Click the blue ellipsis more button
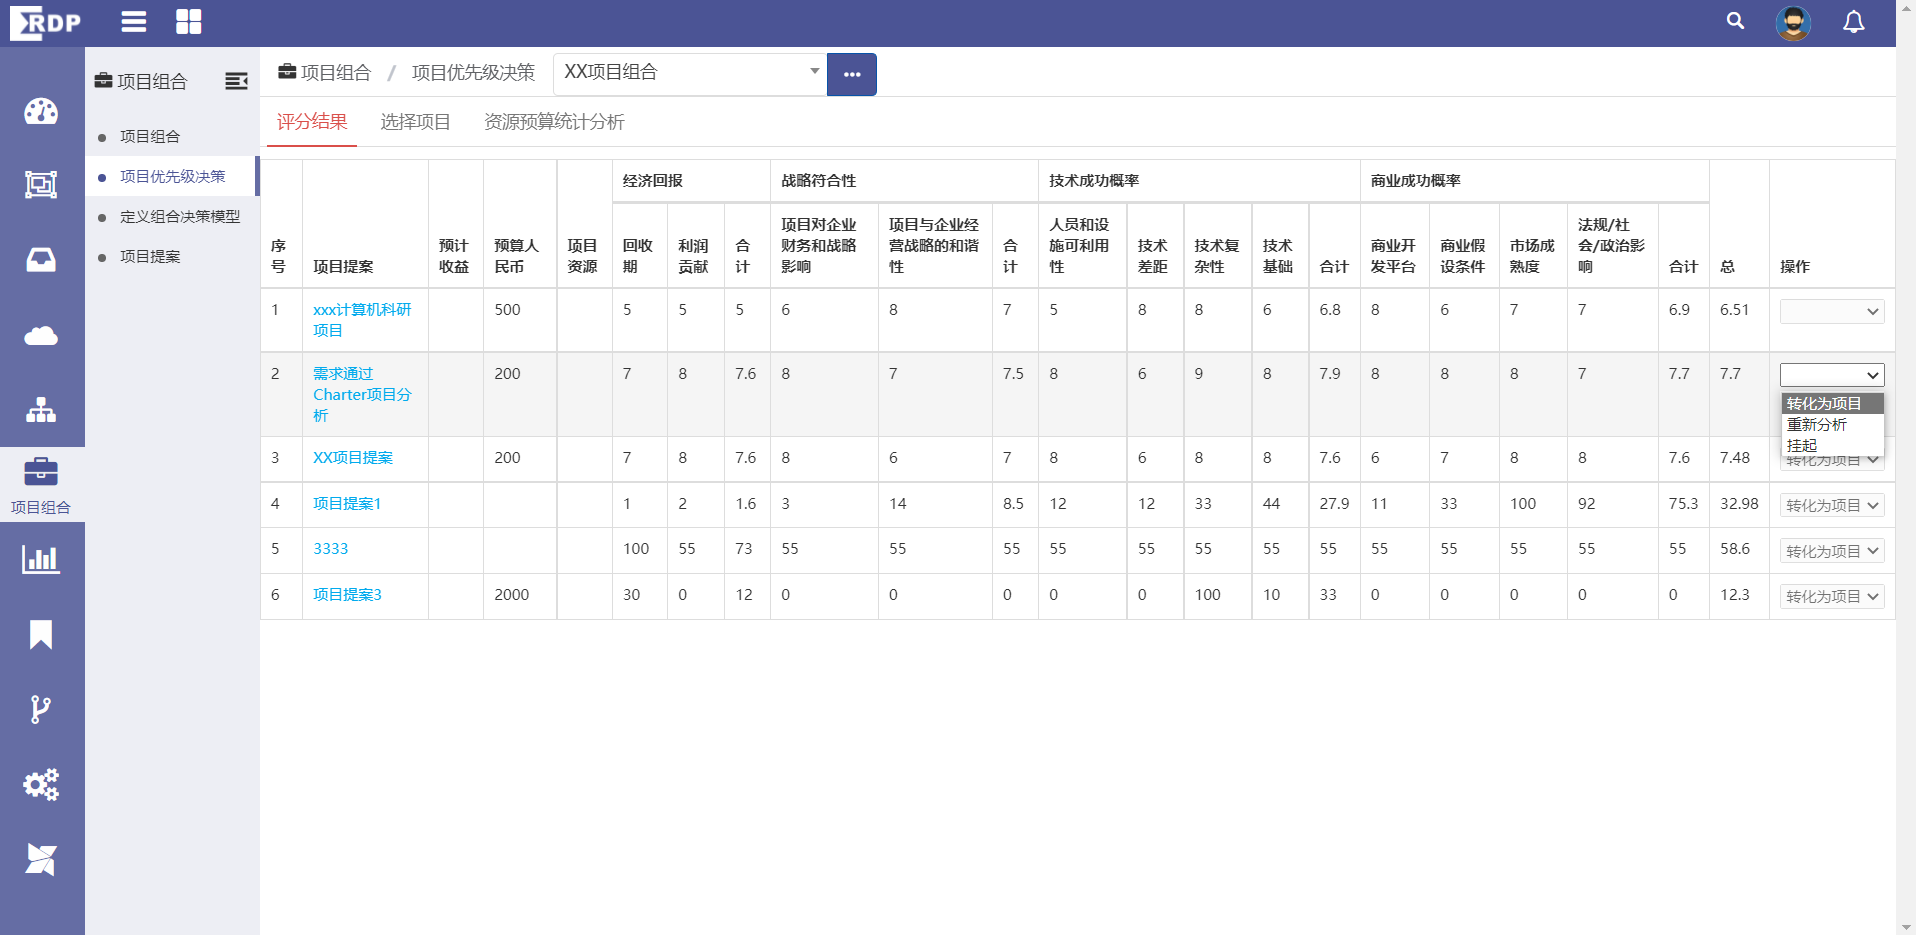 pyautogui.click(x=852, y=75)
